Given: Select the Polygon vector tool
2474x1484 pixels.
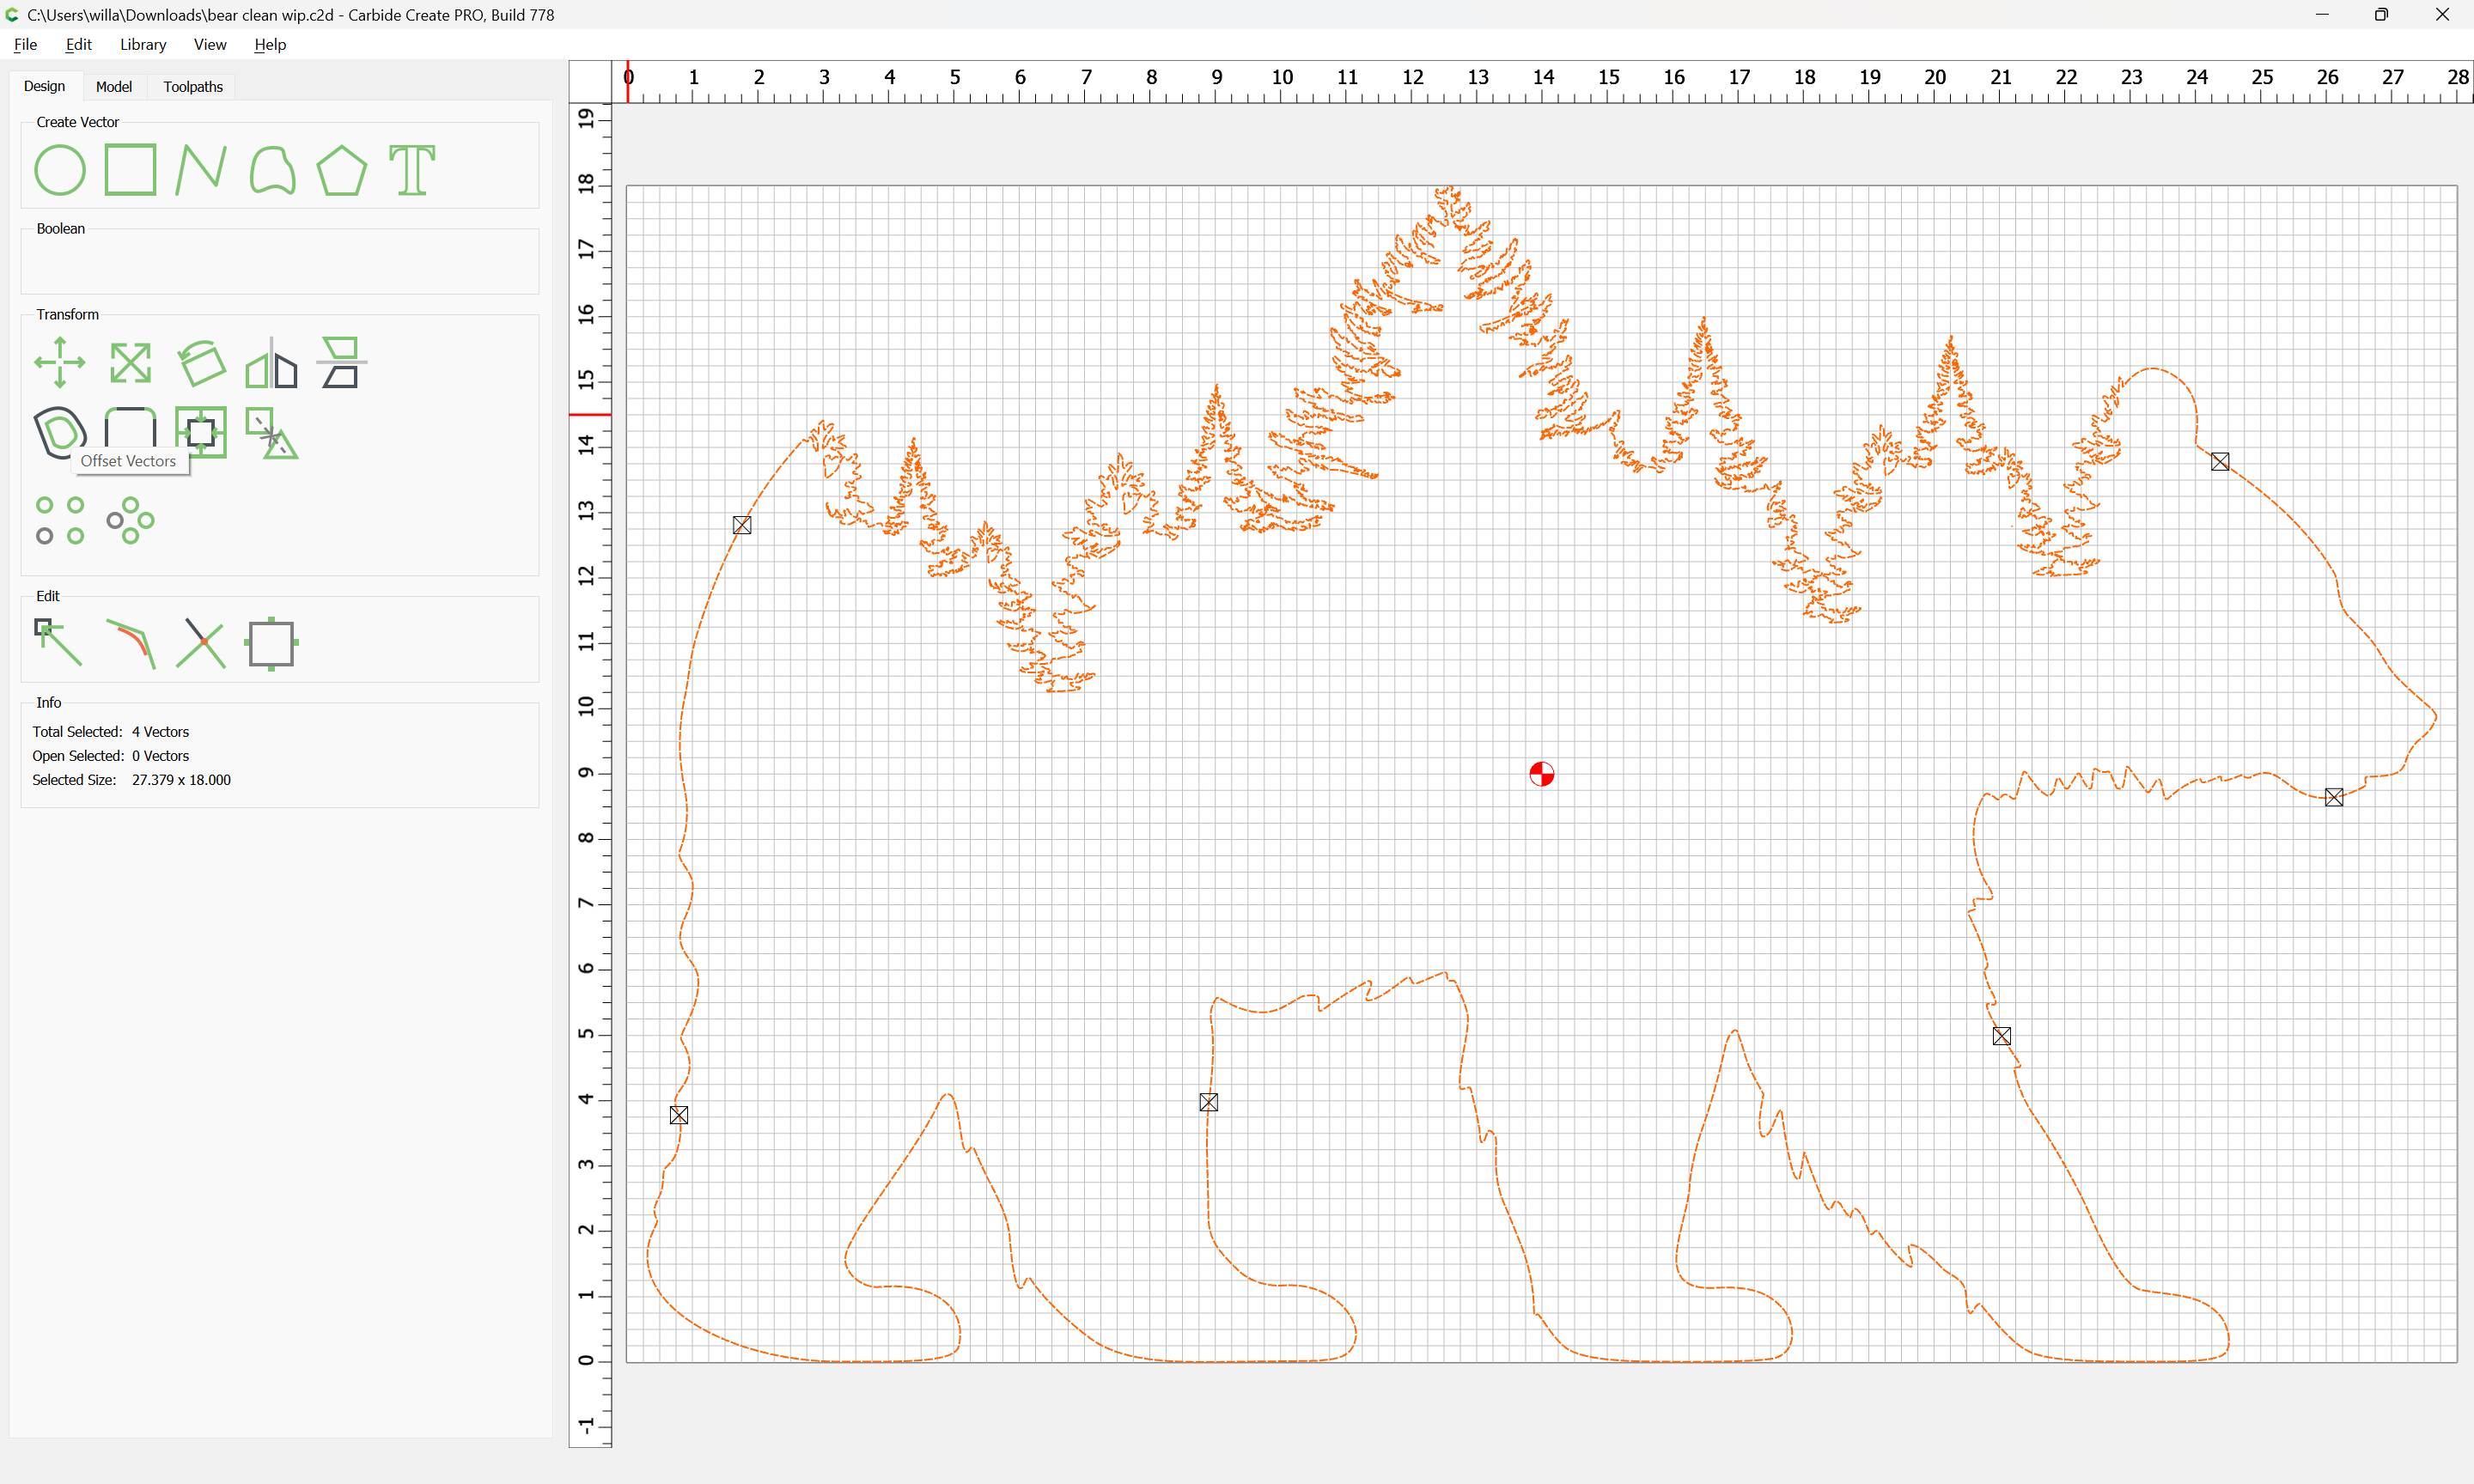Looking at the screenshot, I should [x=342, y=170].
